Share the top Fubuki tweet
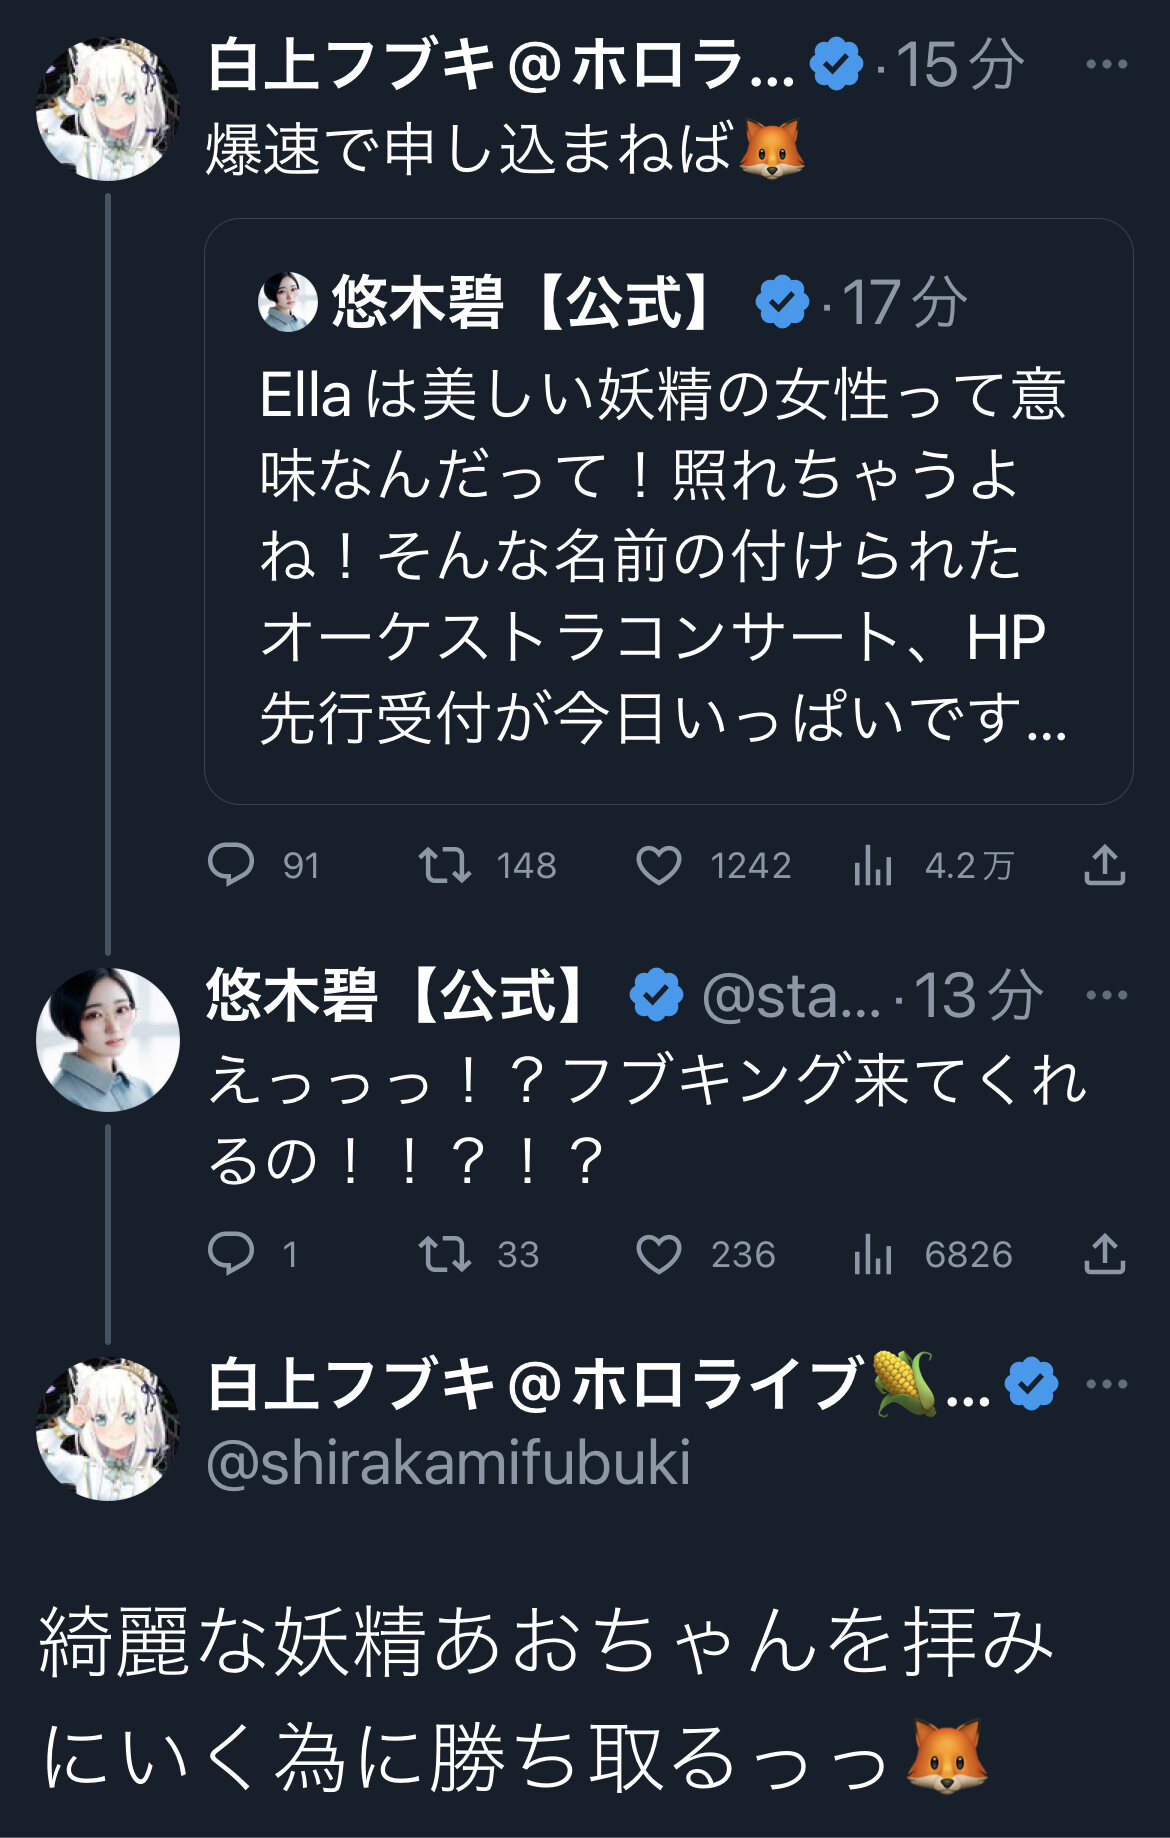Viewport: 1170px width, 1838px height. [x=1105, y=865]
